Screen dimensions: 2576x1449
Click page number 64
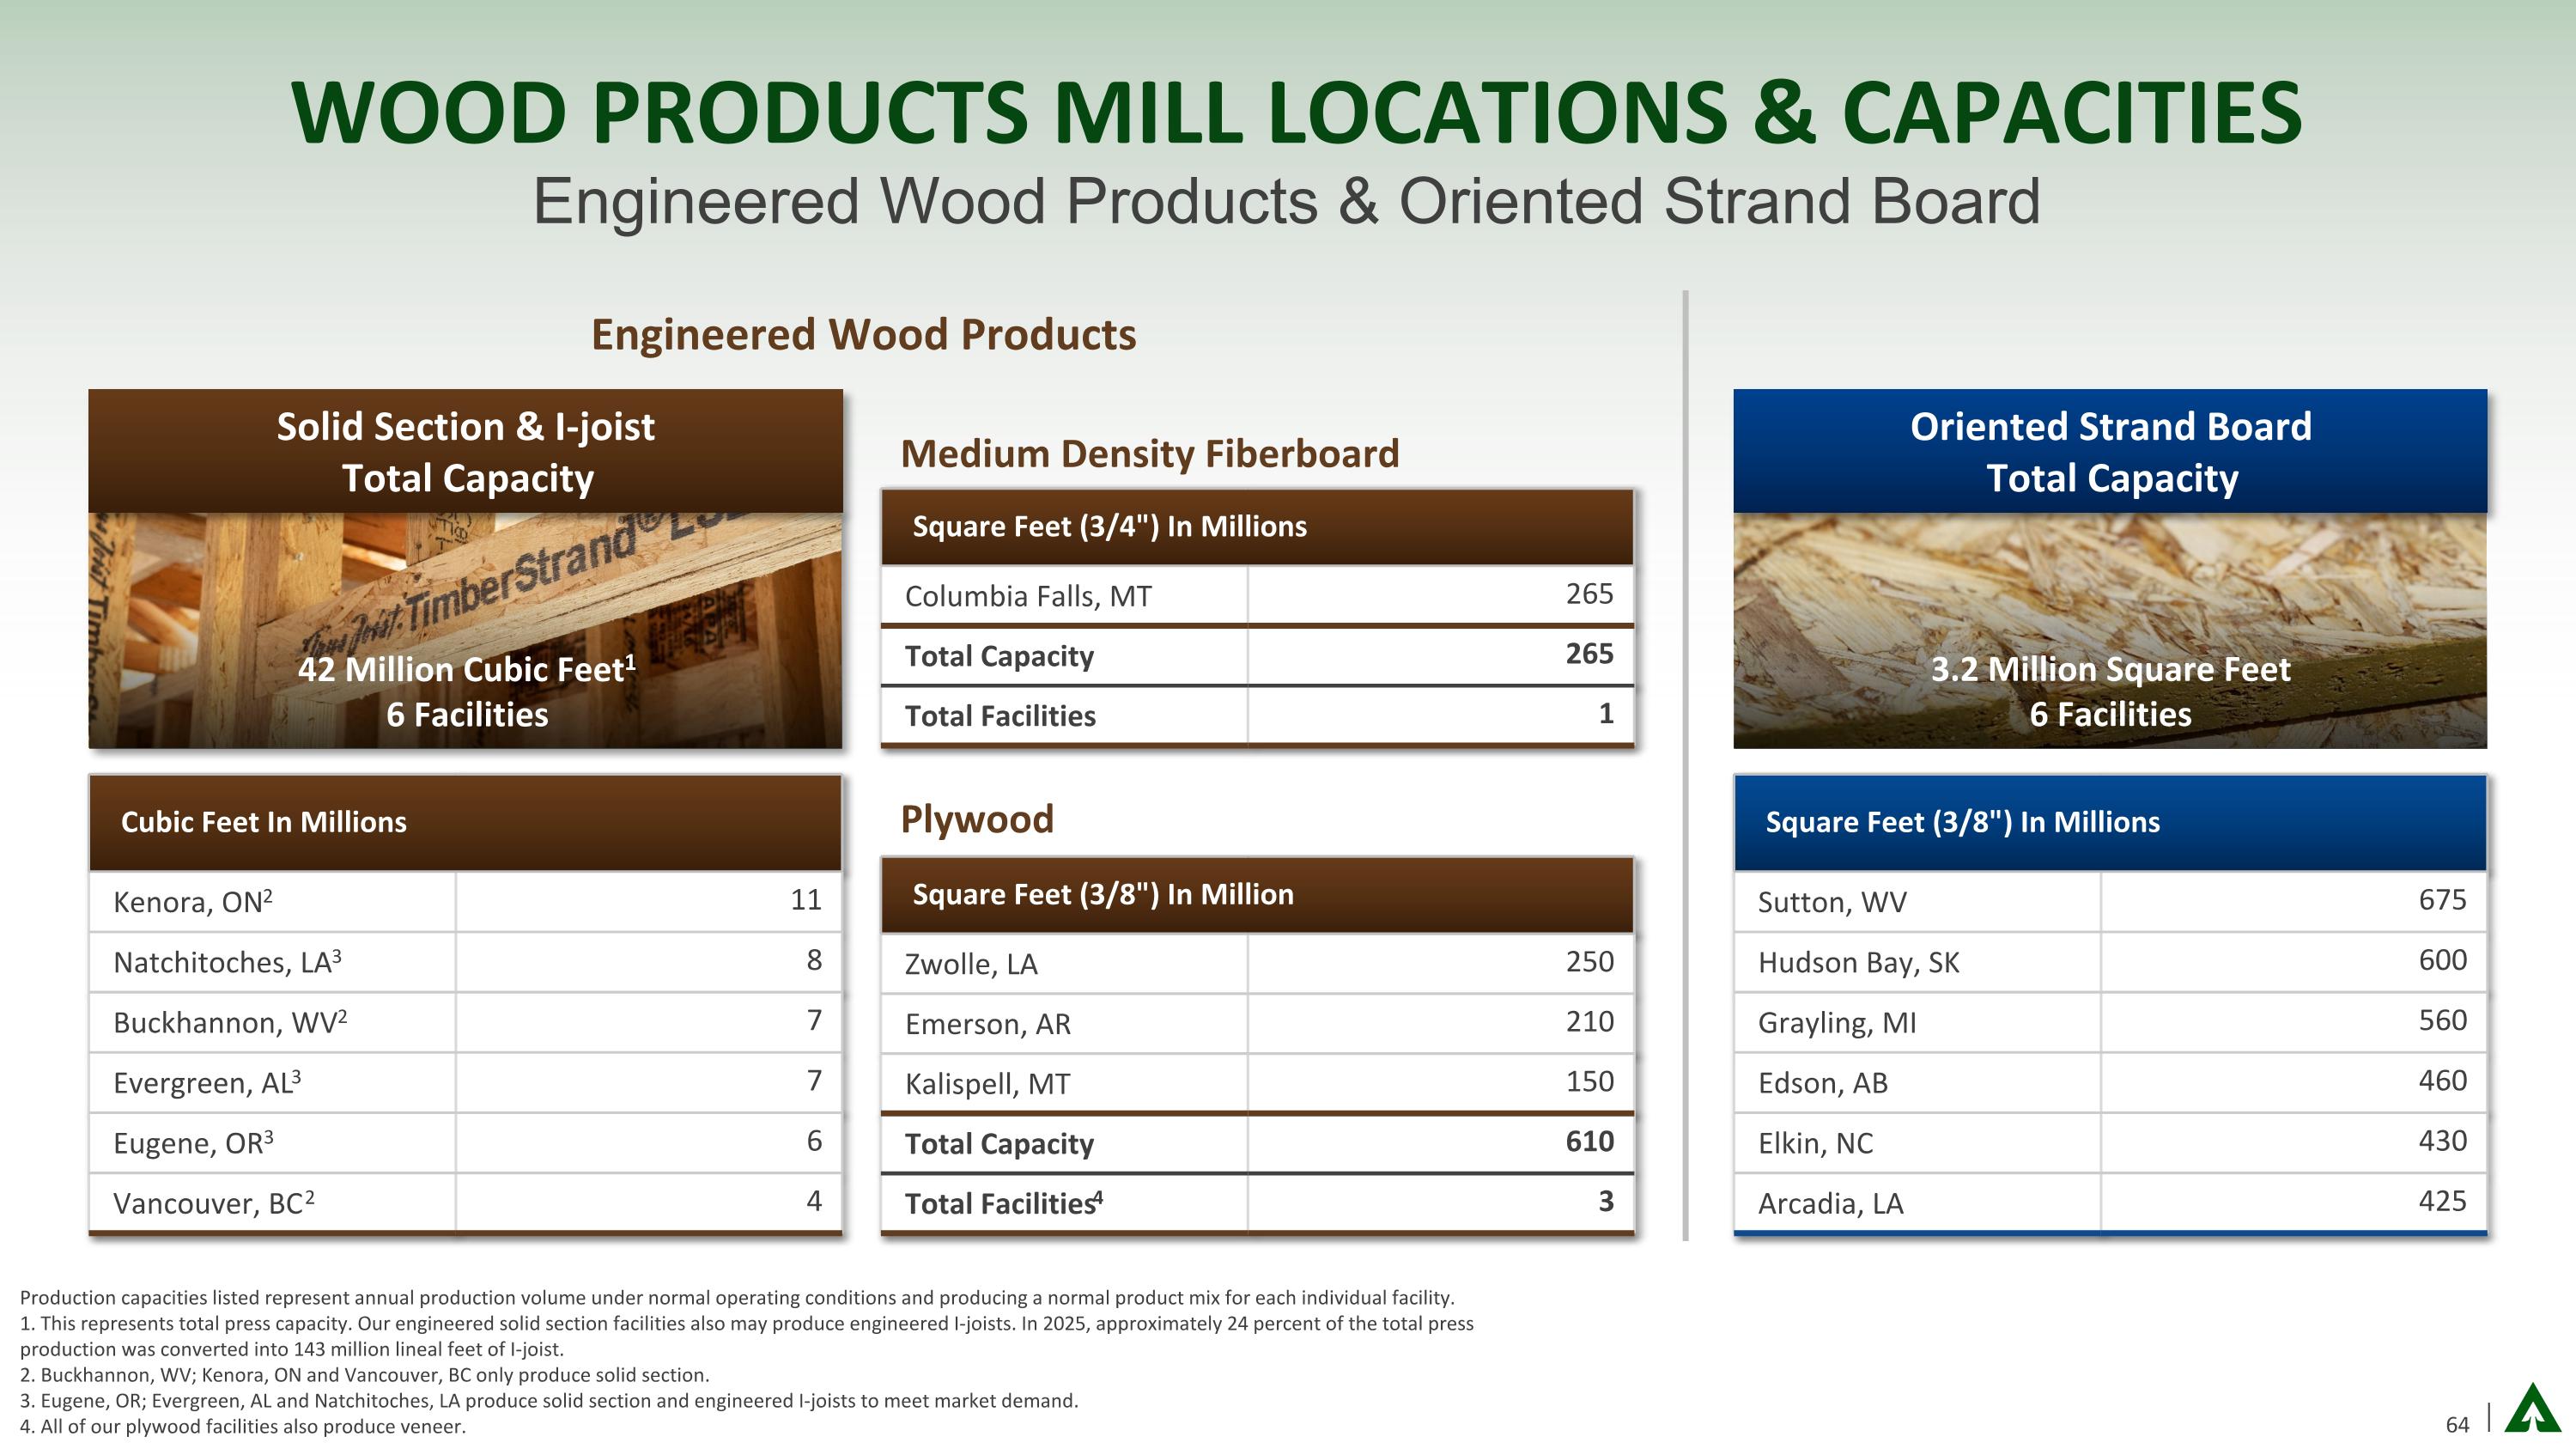(2457, 1424)
